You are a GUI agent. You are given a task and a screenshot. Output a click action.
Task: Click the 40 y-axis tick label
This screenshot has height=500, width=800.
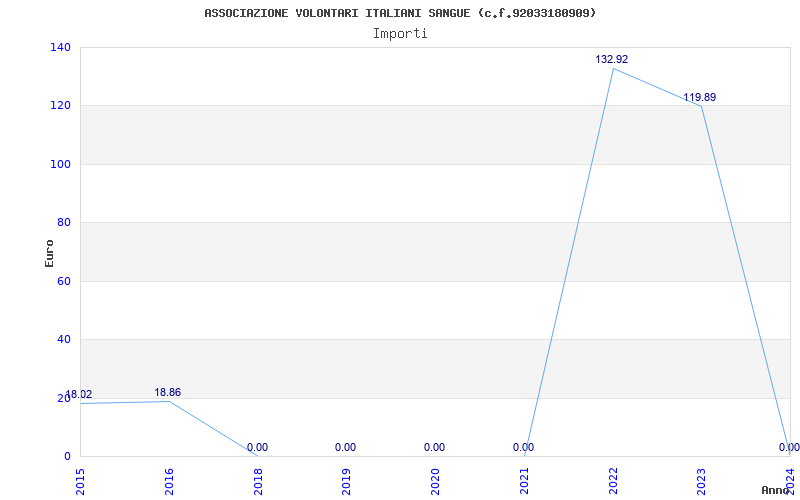(x=64, y=339)
